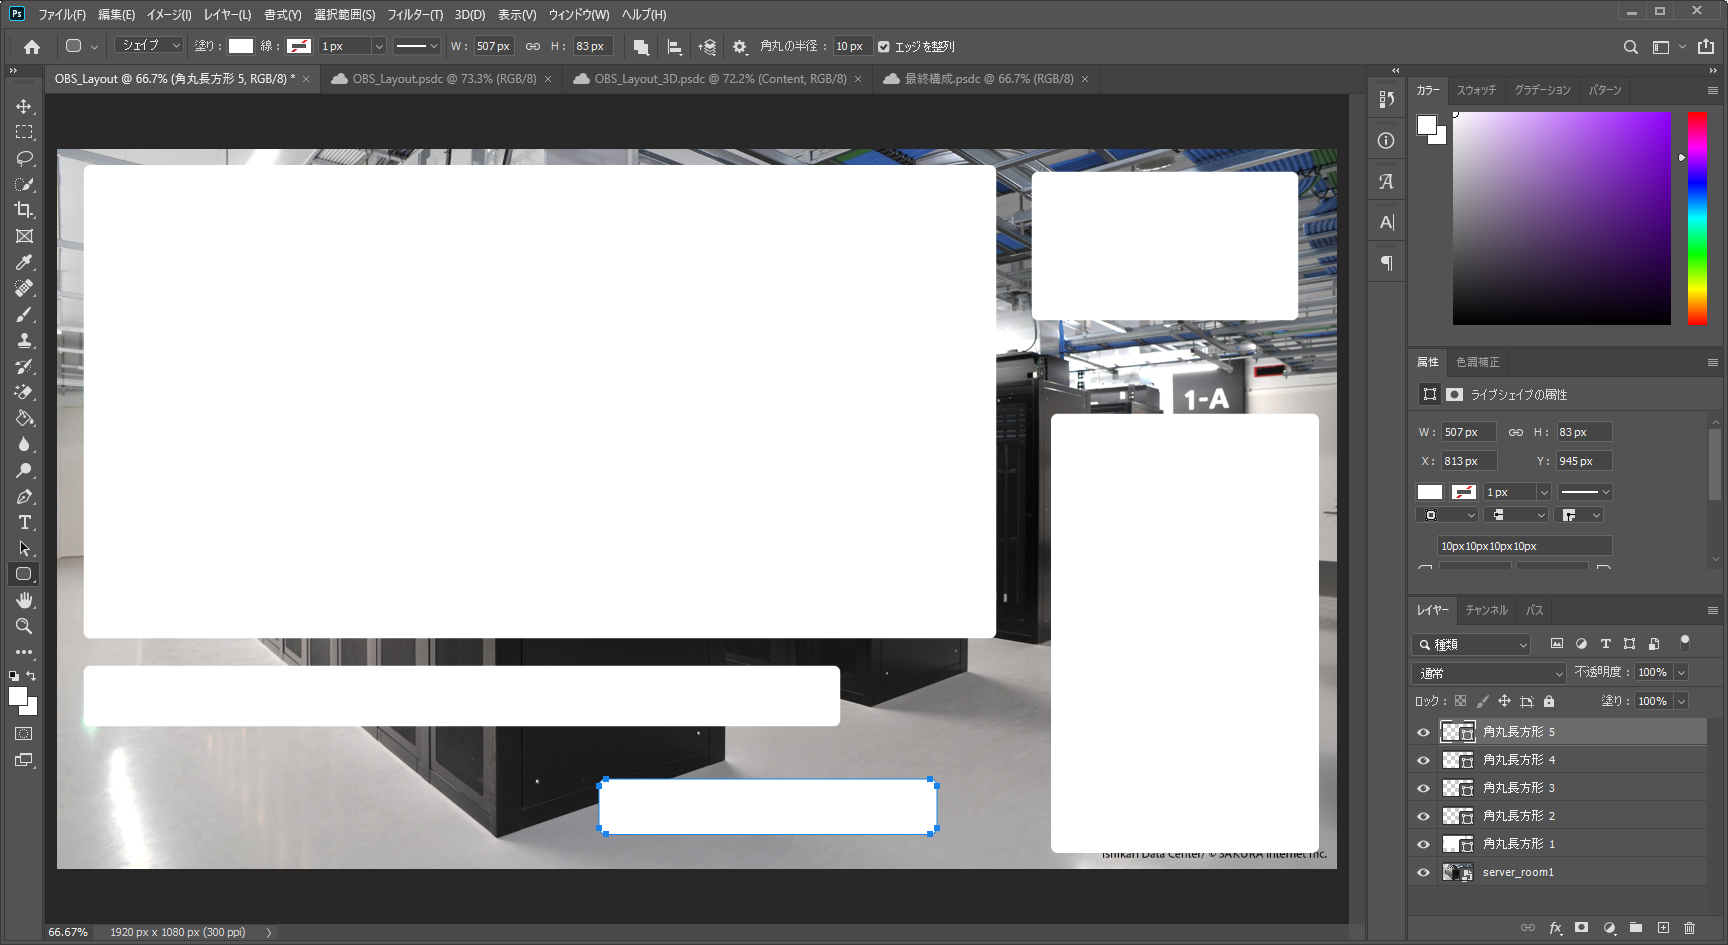Switch to the チャンネル tab
This screenshot has width=1728, height=945.
pyautogui.click(x=1486, y=610)
